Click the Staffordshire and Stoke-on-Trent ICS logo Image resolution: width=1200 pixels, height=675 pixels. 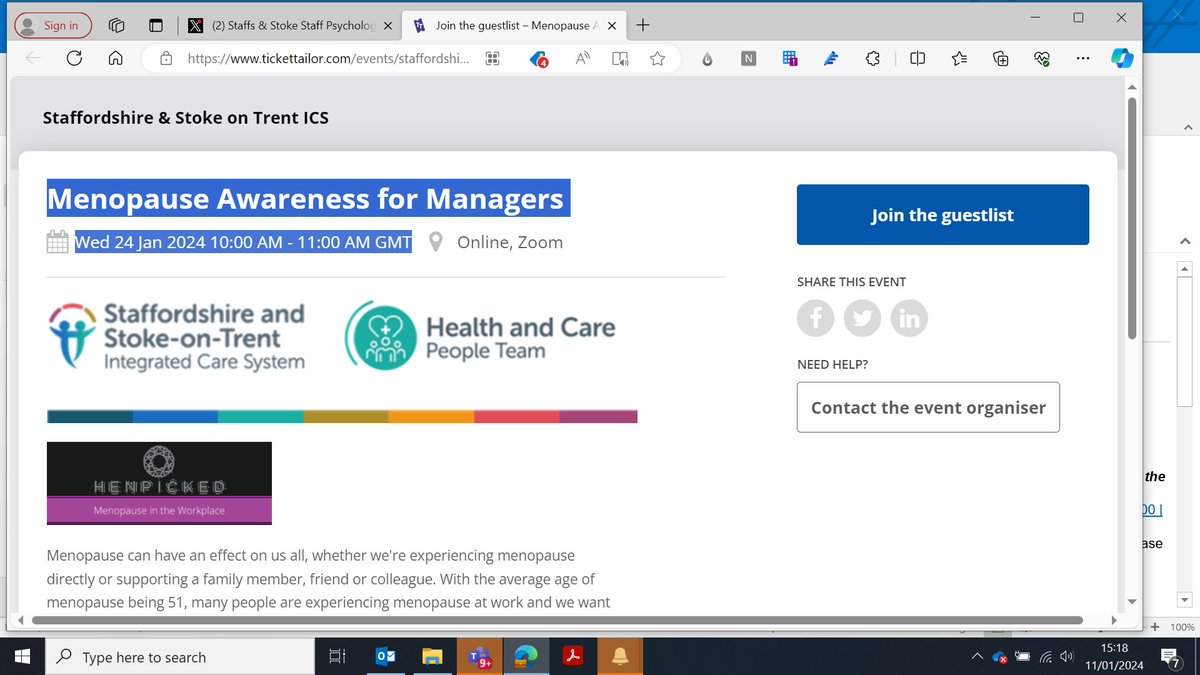[x=177, y=336]
